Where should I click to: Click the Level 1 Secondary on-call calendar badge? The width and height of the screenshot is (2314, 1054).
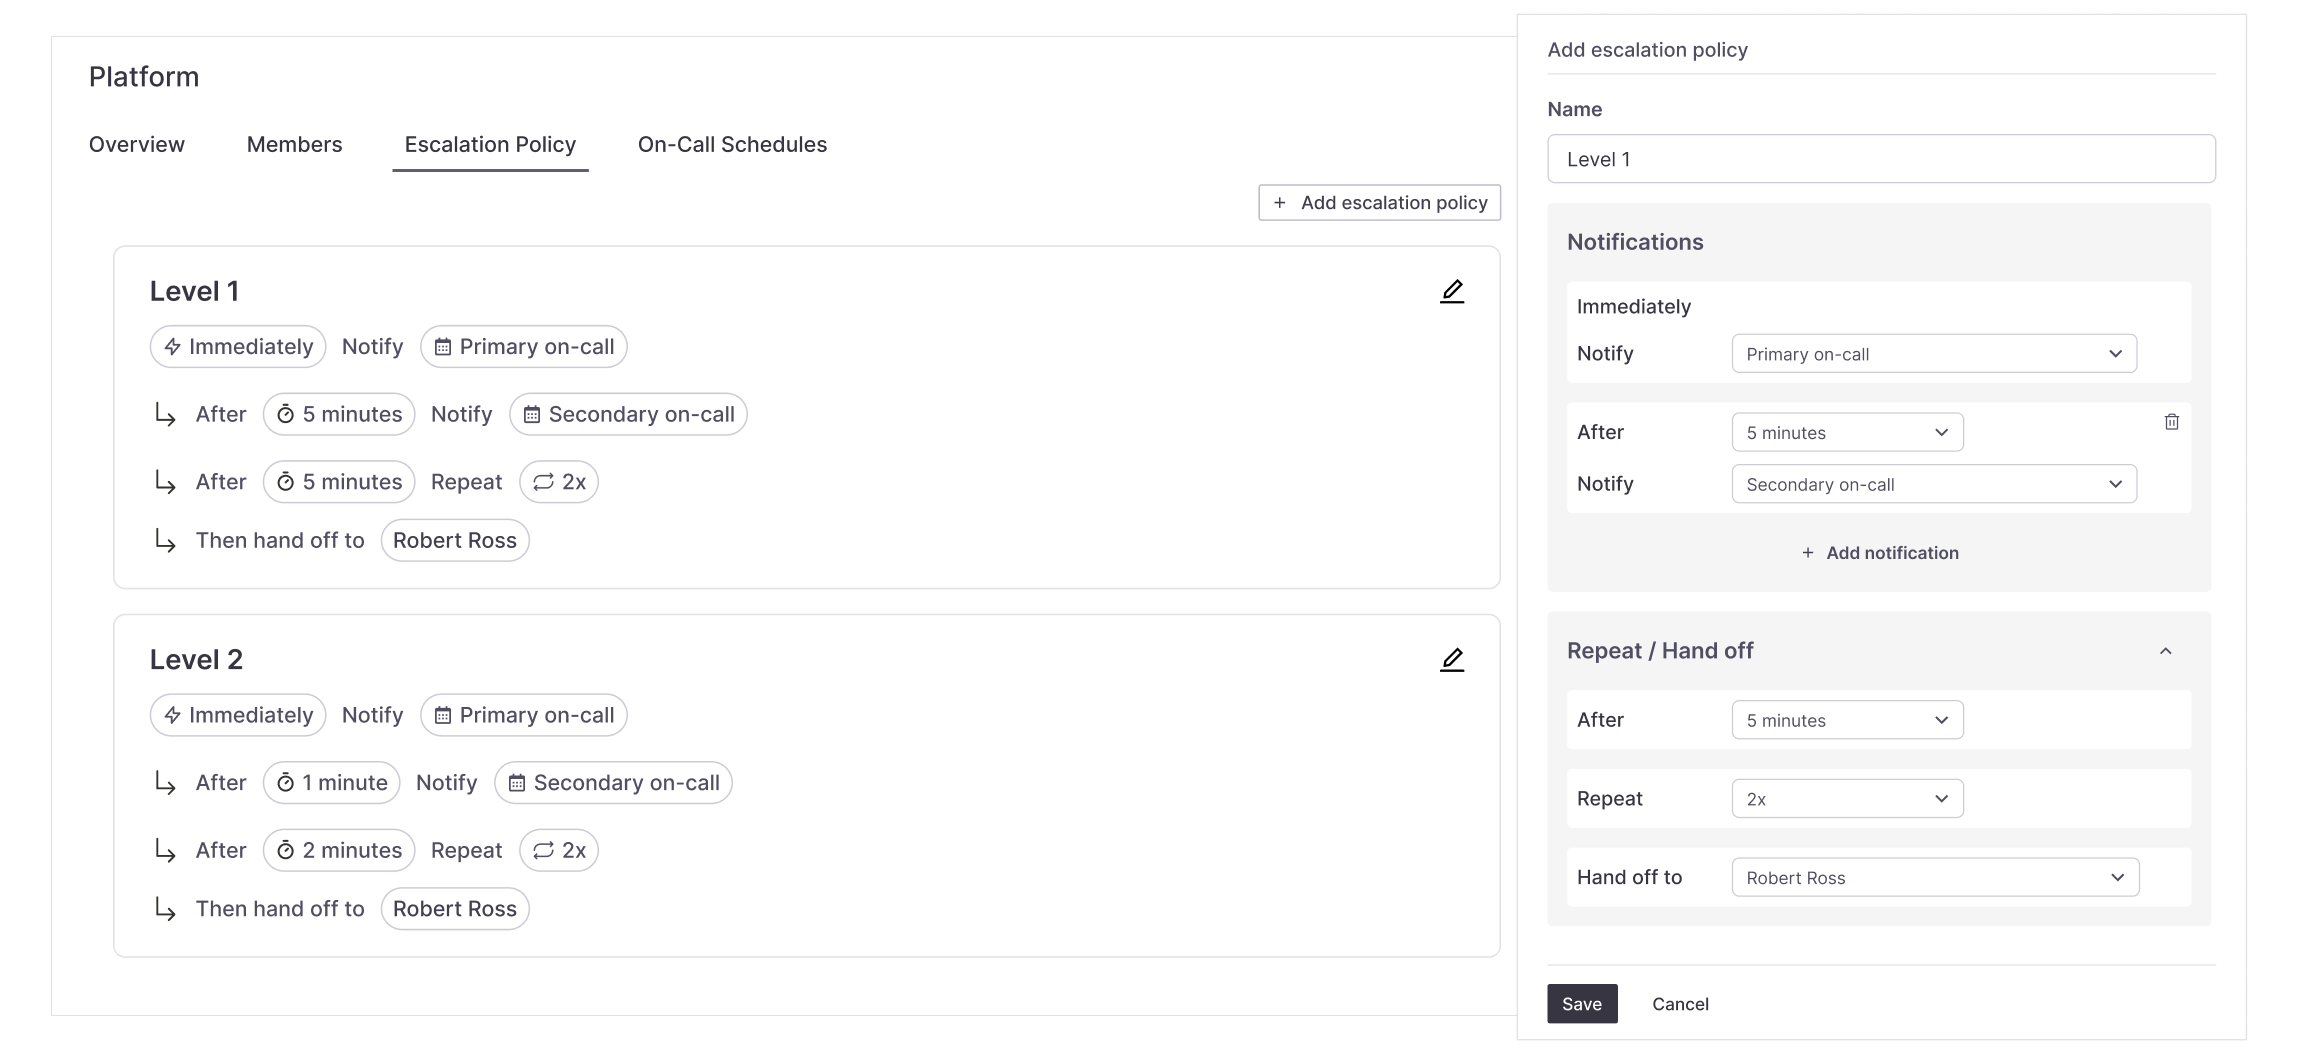pyautogui.click(x=628, y=414)
